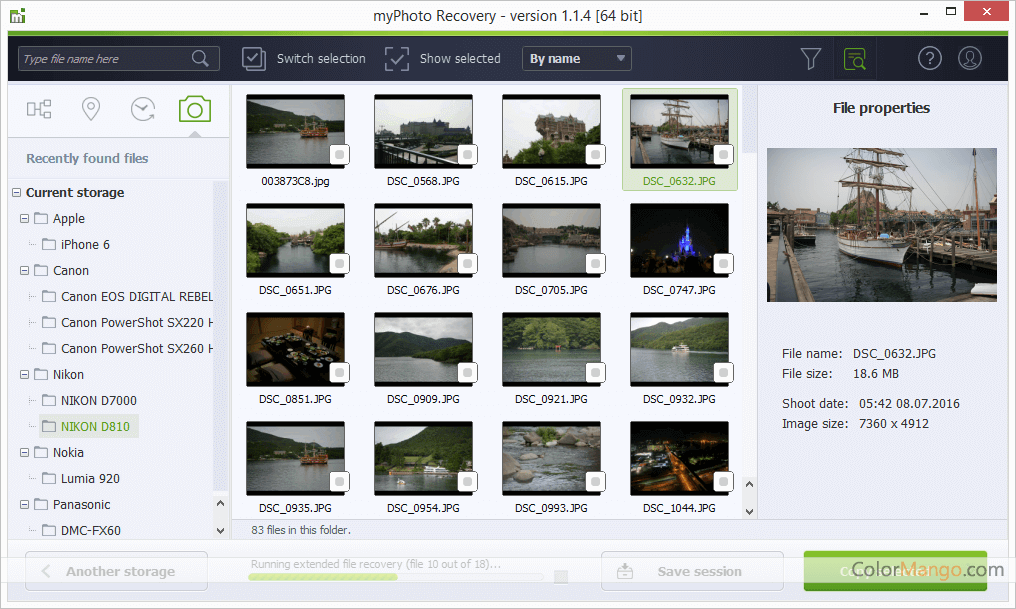Image resolution: width=1016 pixels, height=609 pixels.
Task: Click the Switch selection checkbox icon
Action: point(253,58)
